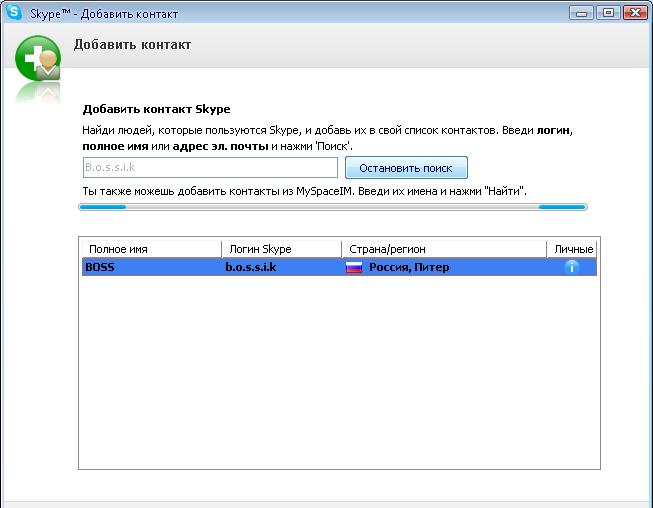Close the Добавить контакт window
653x508 pixels.
635,13
